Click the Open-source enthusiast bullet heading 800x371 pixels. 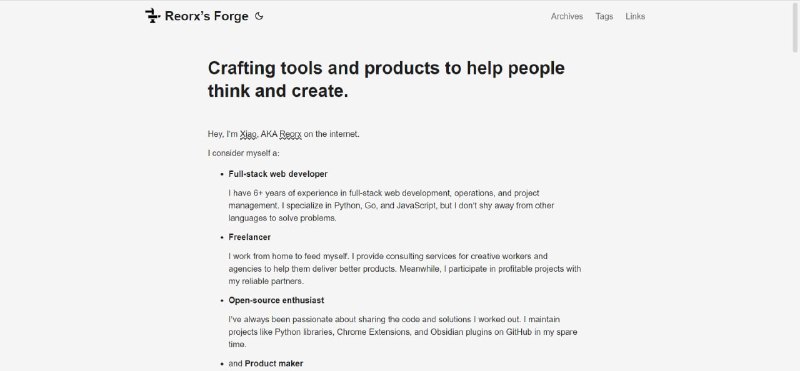point(276,301)
